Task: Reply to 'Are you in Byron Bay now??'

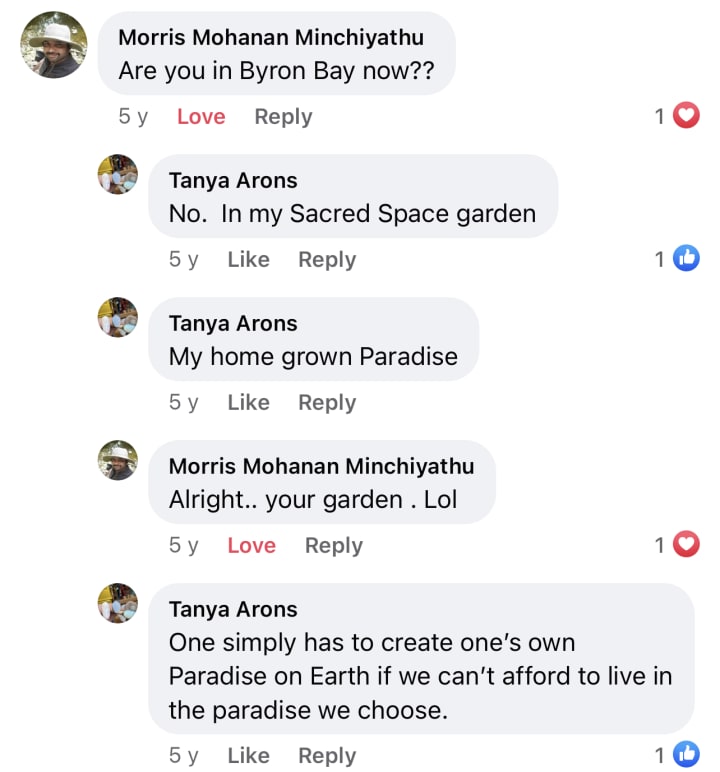Action: [x=283, y=116]
